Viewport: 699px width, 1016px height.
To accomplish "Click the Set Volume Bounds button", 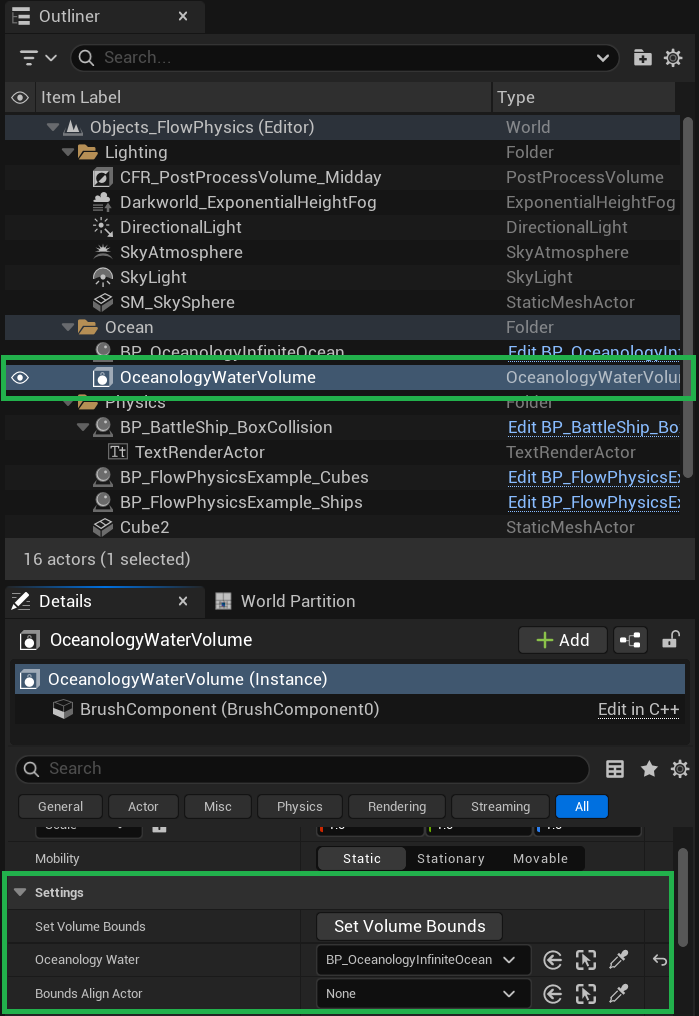I will coord(409,926).
